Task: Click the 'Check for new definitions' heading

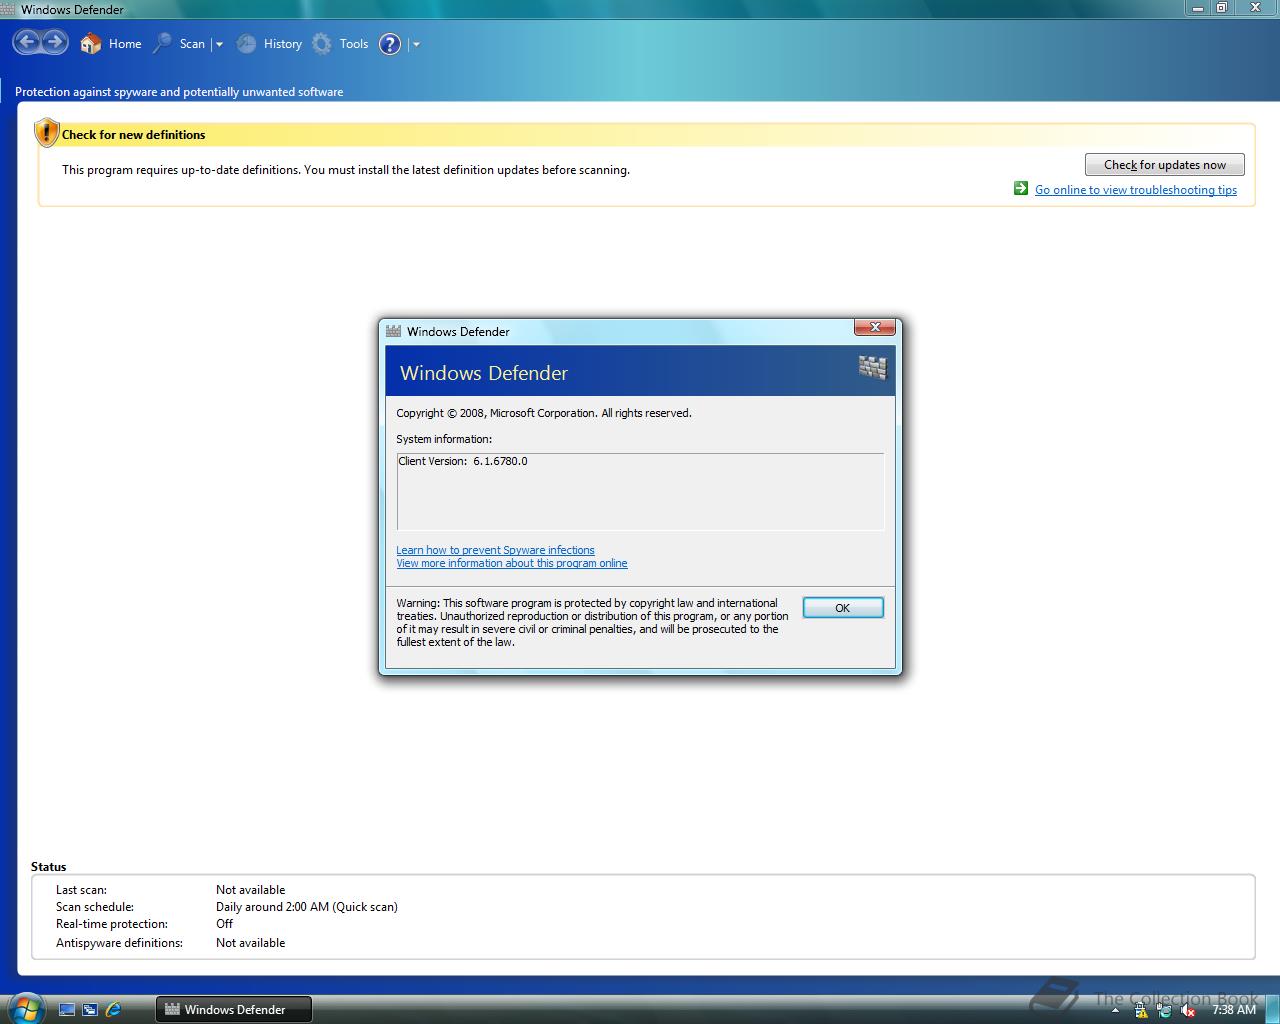Action: [133, 135]
